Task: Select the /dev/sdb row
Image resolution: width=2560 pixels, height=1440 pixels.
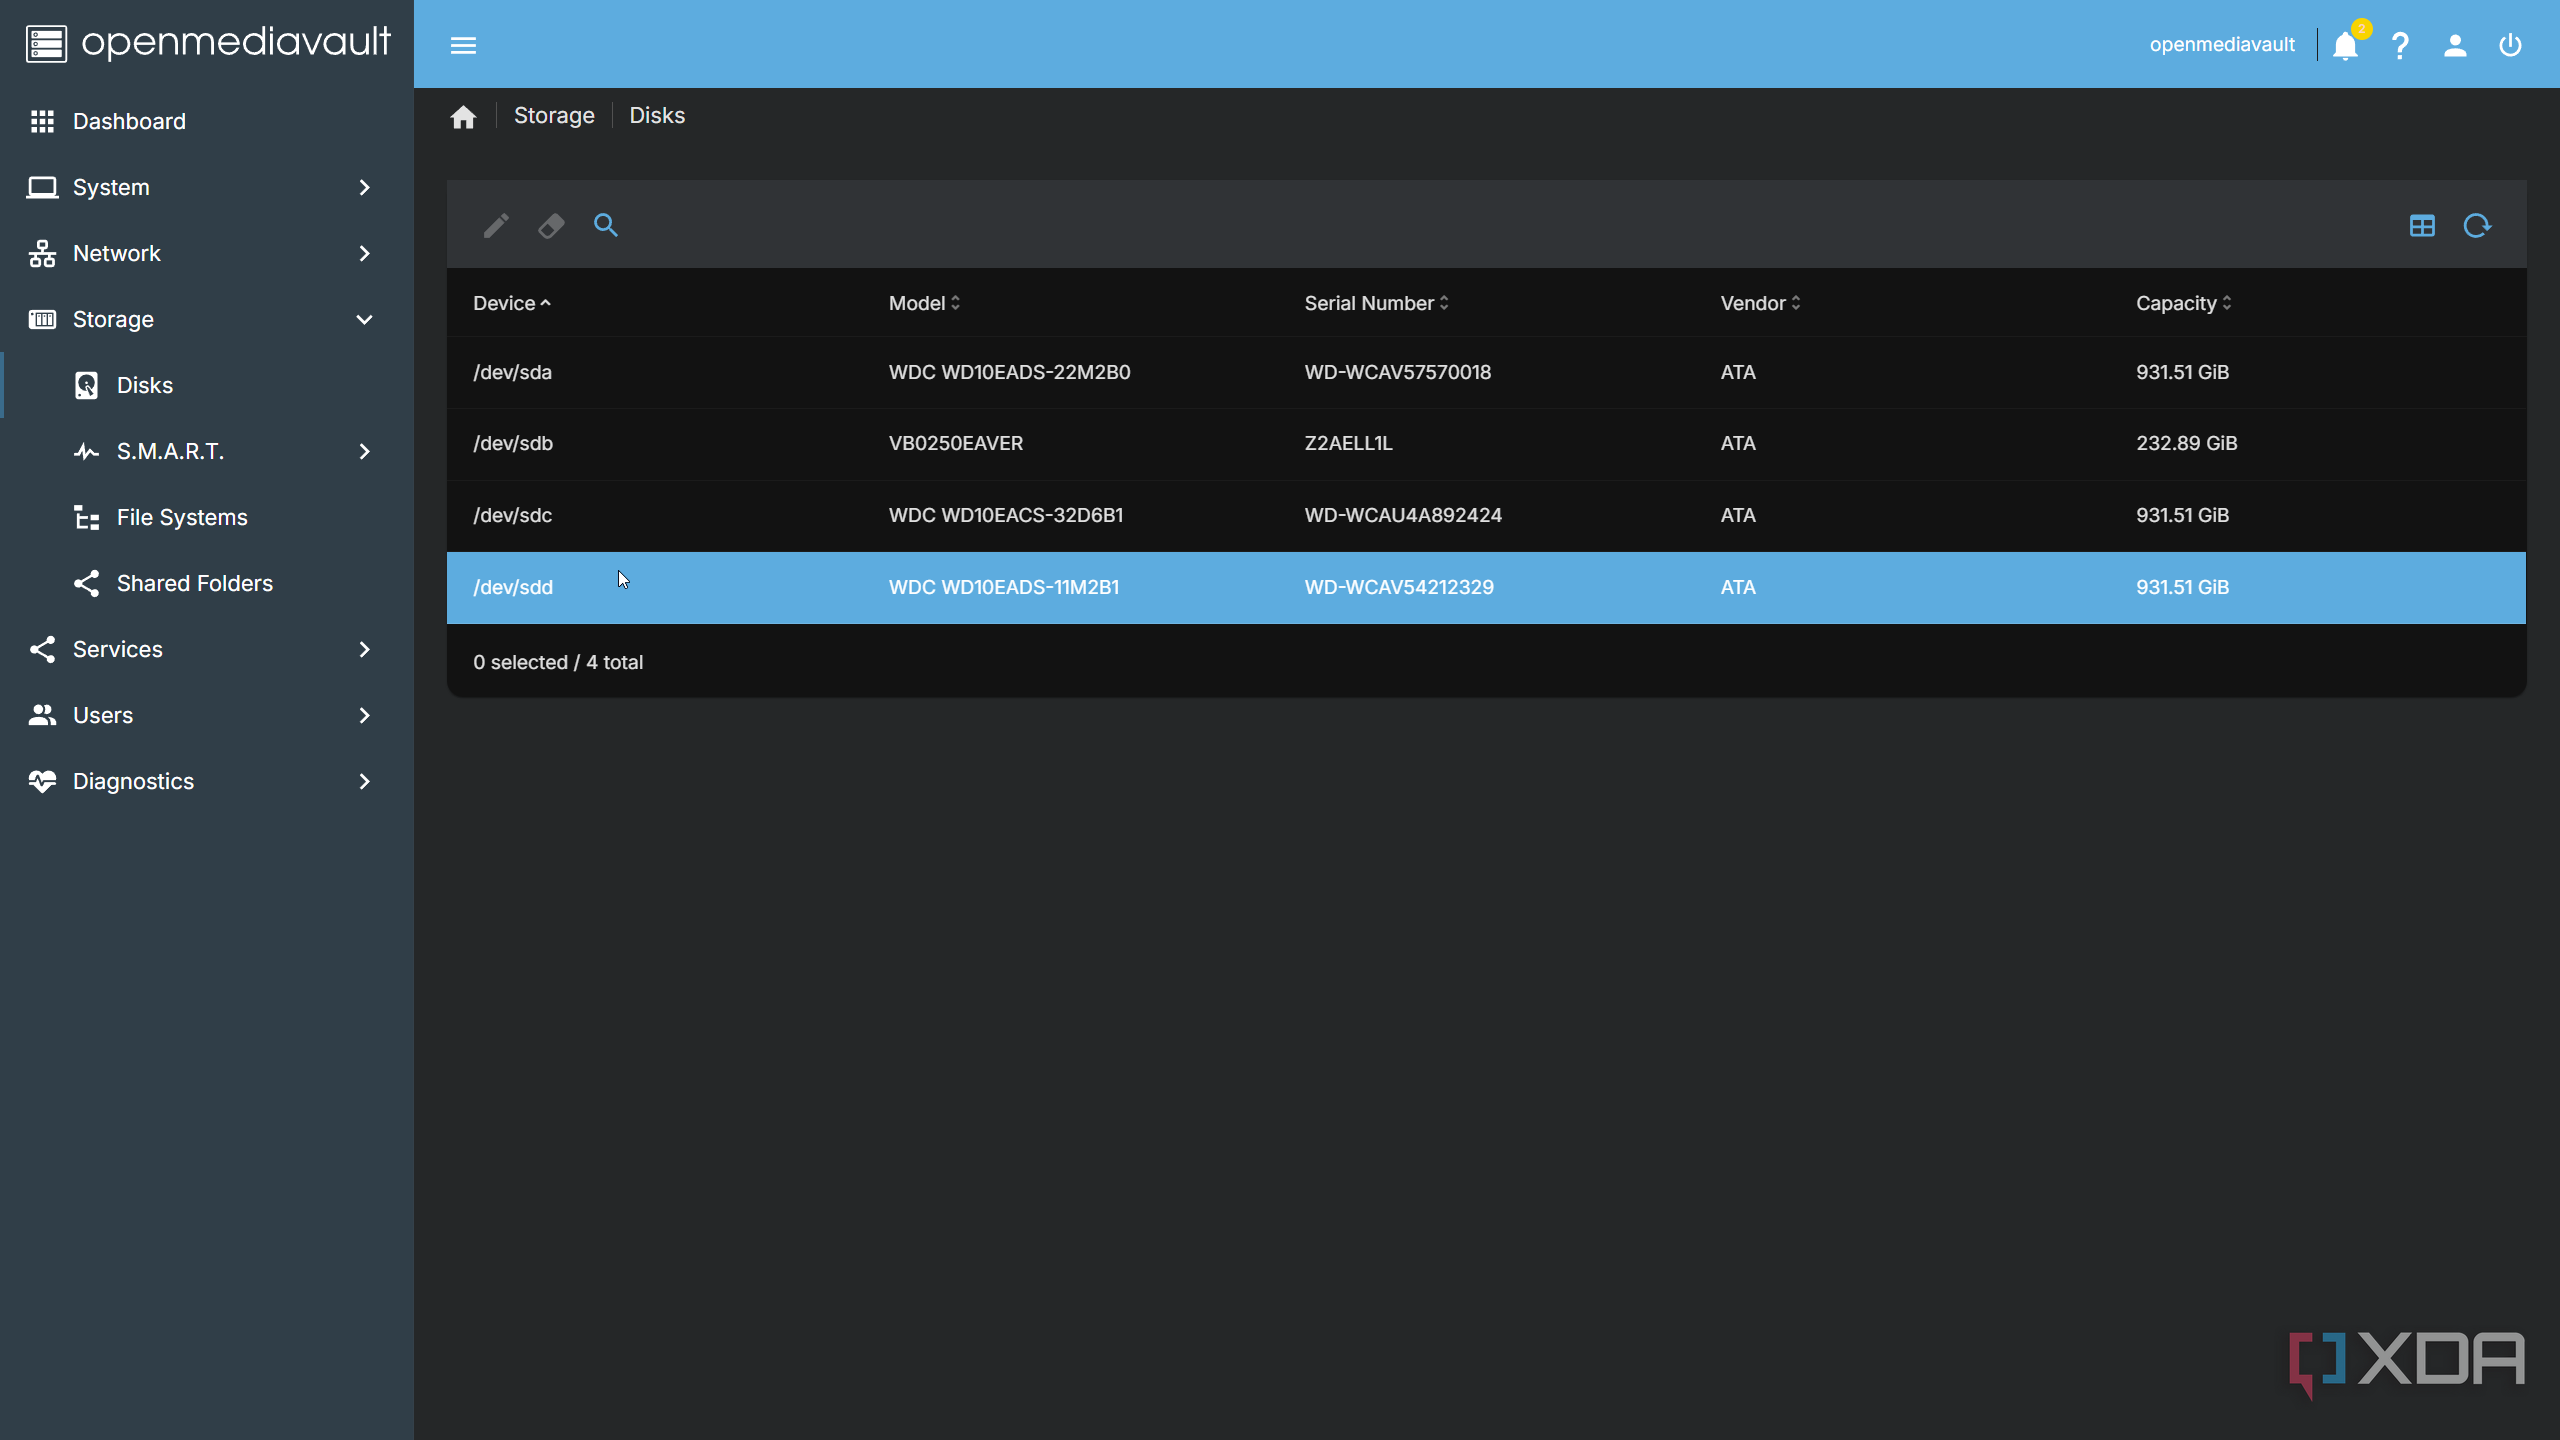Action: coord(1486,443)
